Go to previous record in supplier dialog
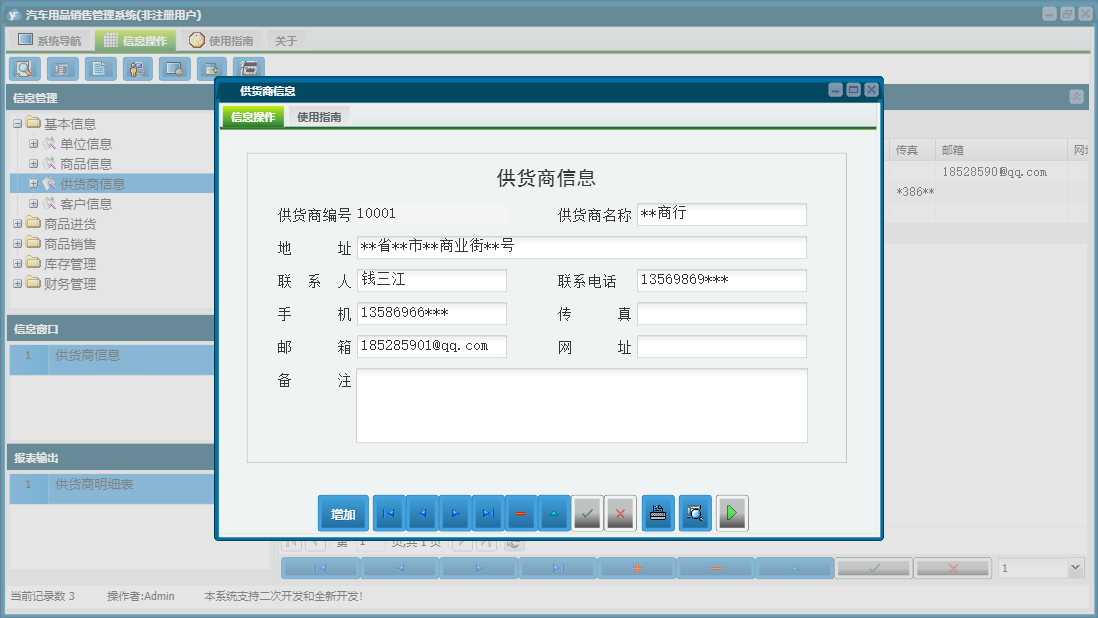The width and height of the screenshot is (1098, 618). (422, 513)
